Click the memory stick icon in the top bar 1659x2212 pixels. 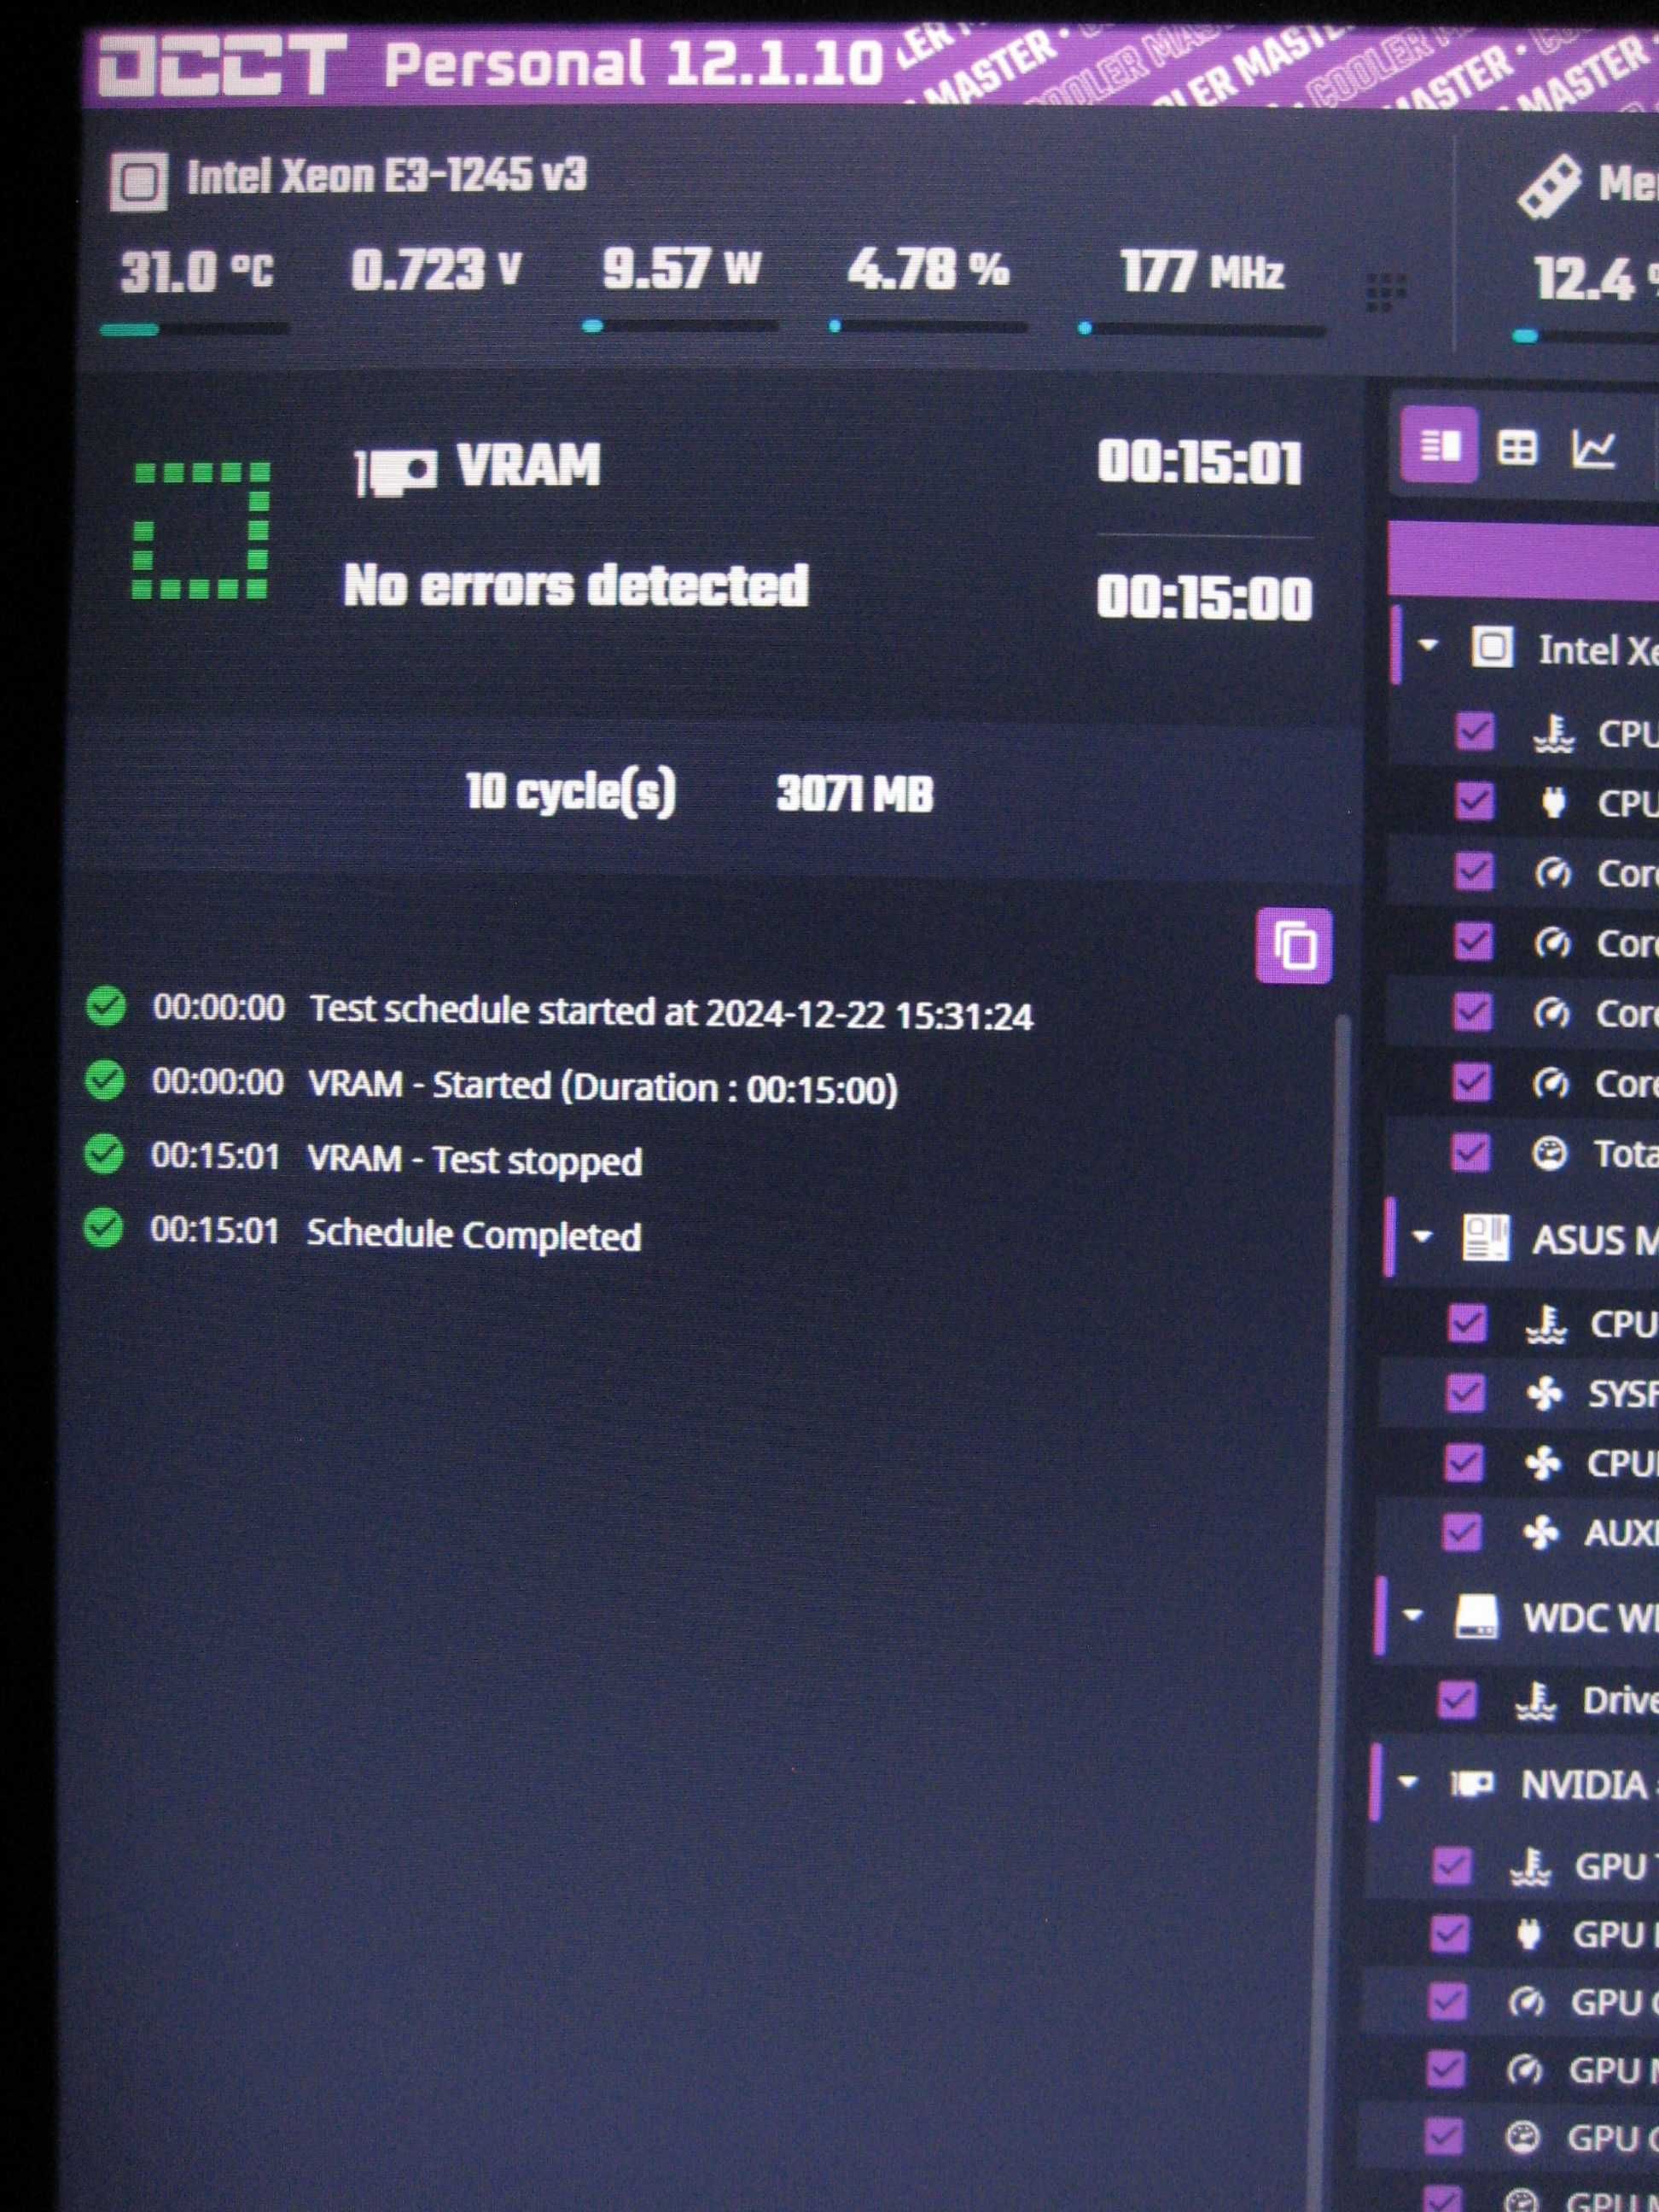click(x=1548, y=185)
